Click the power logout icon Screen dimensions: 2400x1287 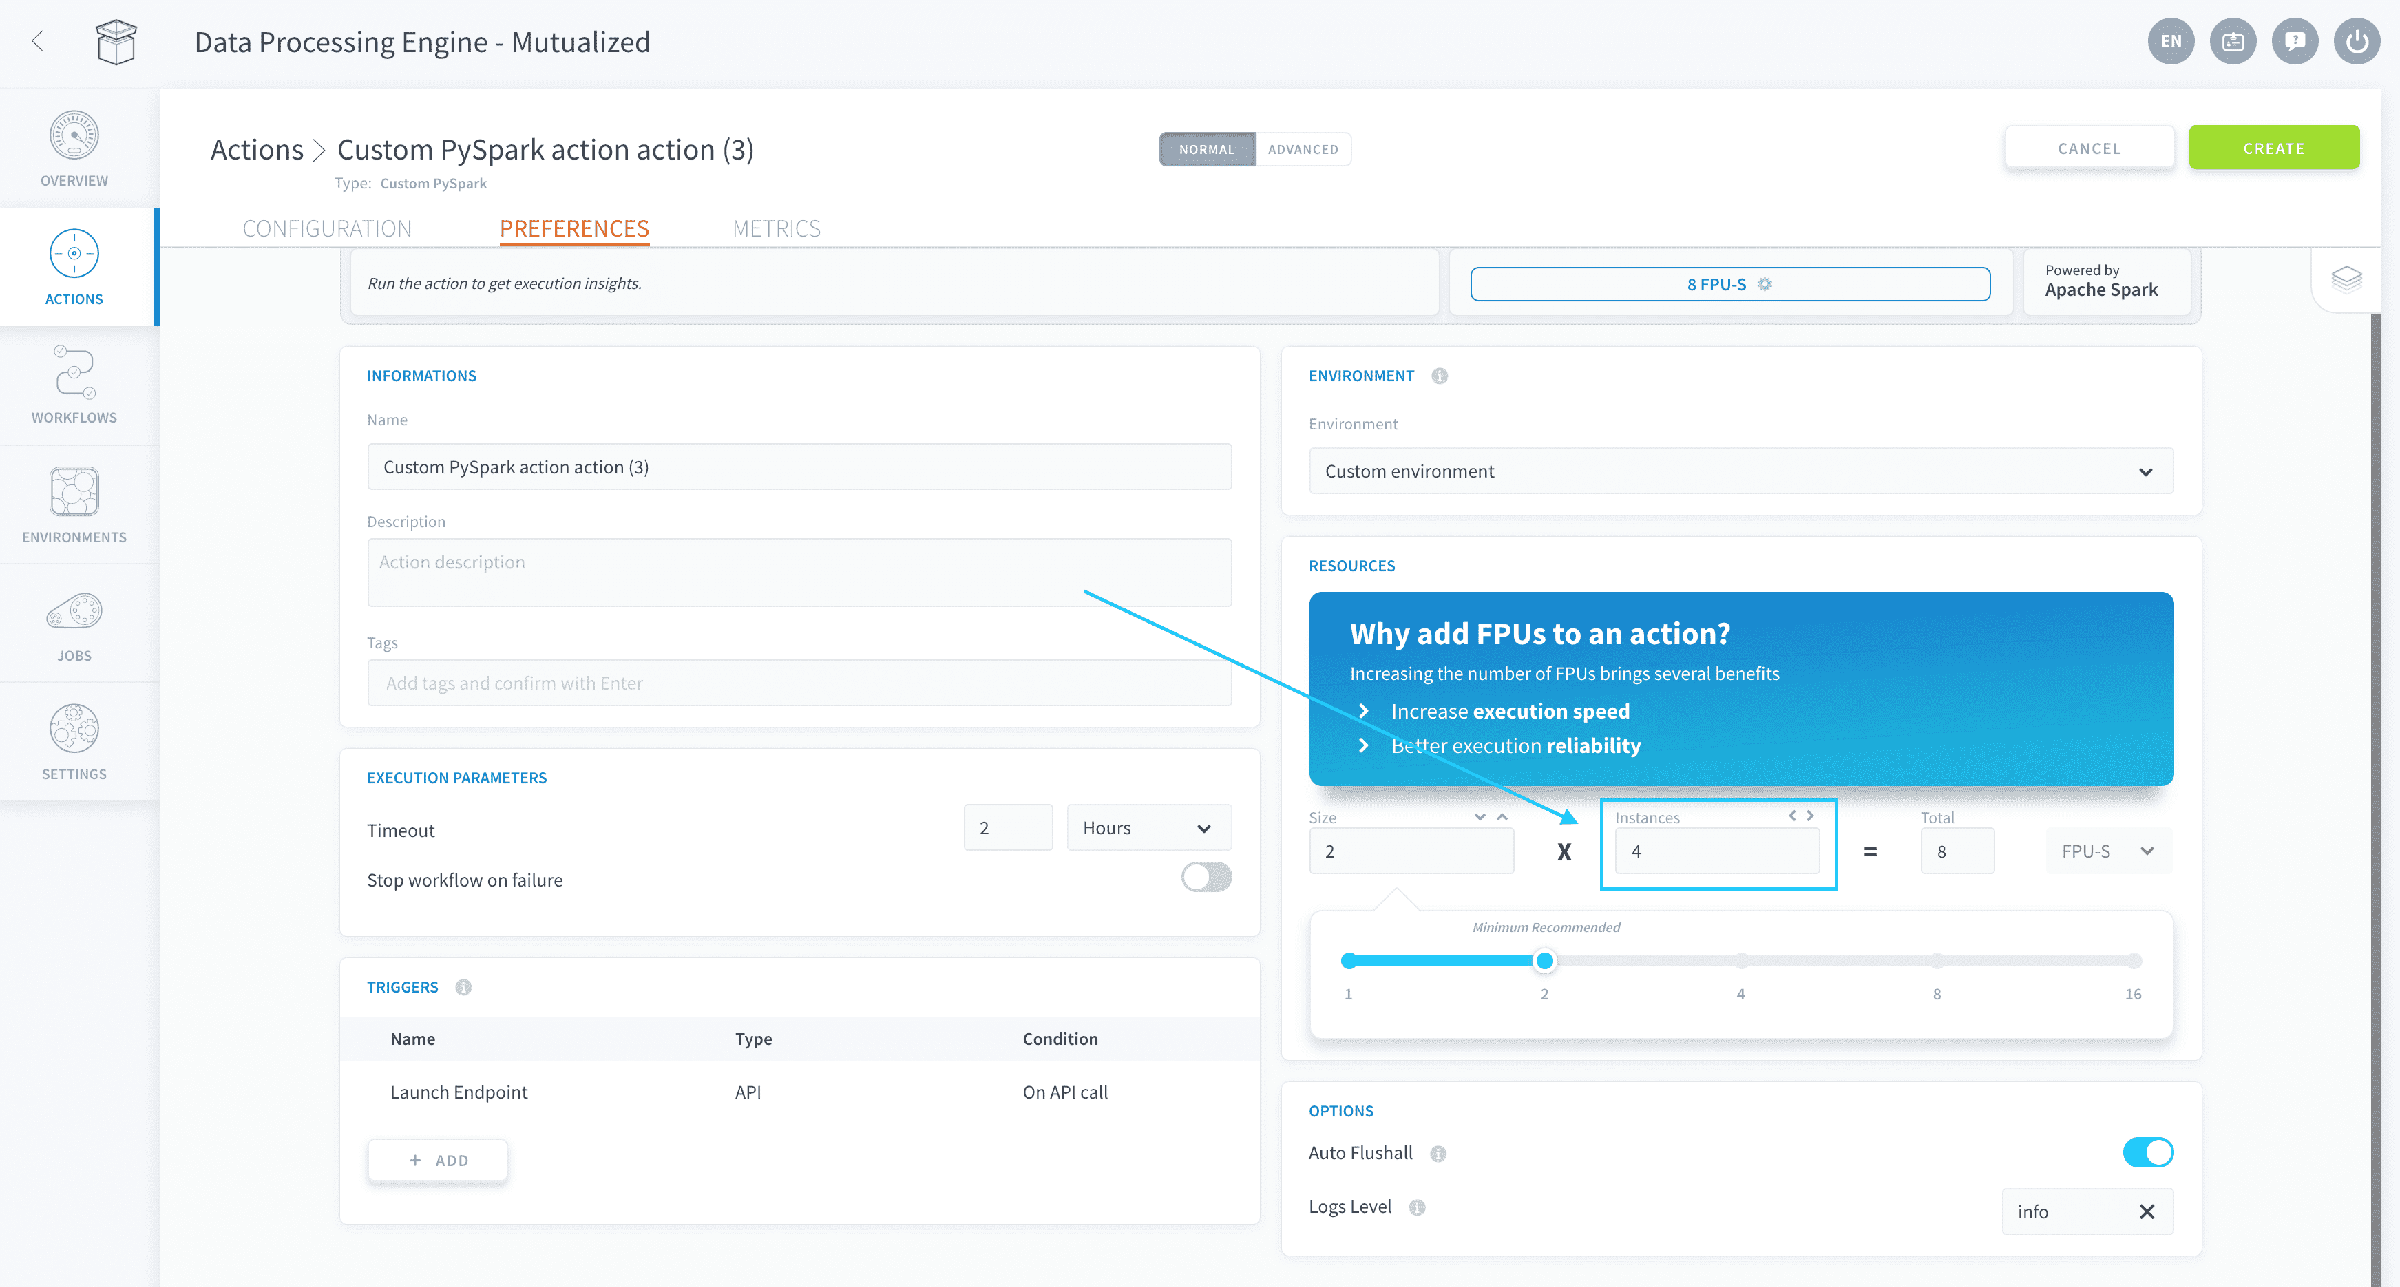2357,41
